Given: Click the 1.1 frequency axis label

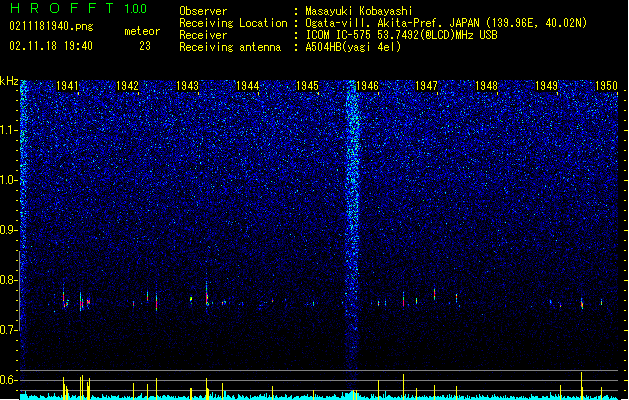Looking at the screenshot, I should coord(9,130).
